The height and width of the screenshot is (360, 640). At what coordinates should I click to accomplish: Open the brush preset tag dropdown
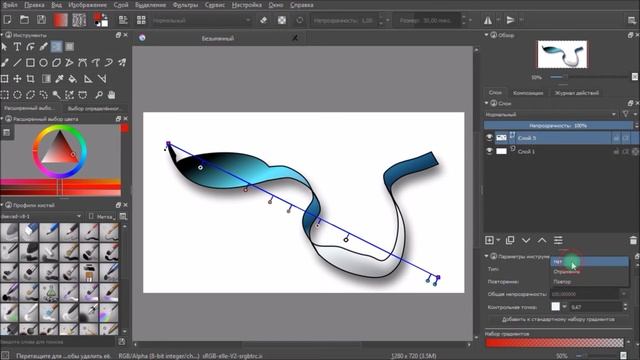click(41, 216)
